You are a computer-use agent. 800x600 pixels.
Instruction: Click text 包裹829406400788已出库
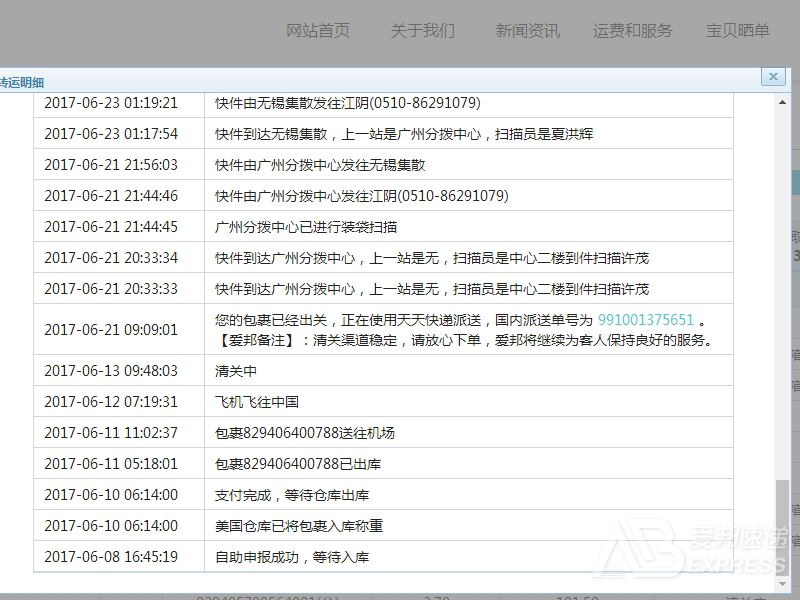point(298,464)
